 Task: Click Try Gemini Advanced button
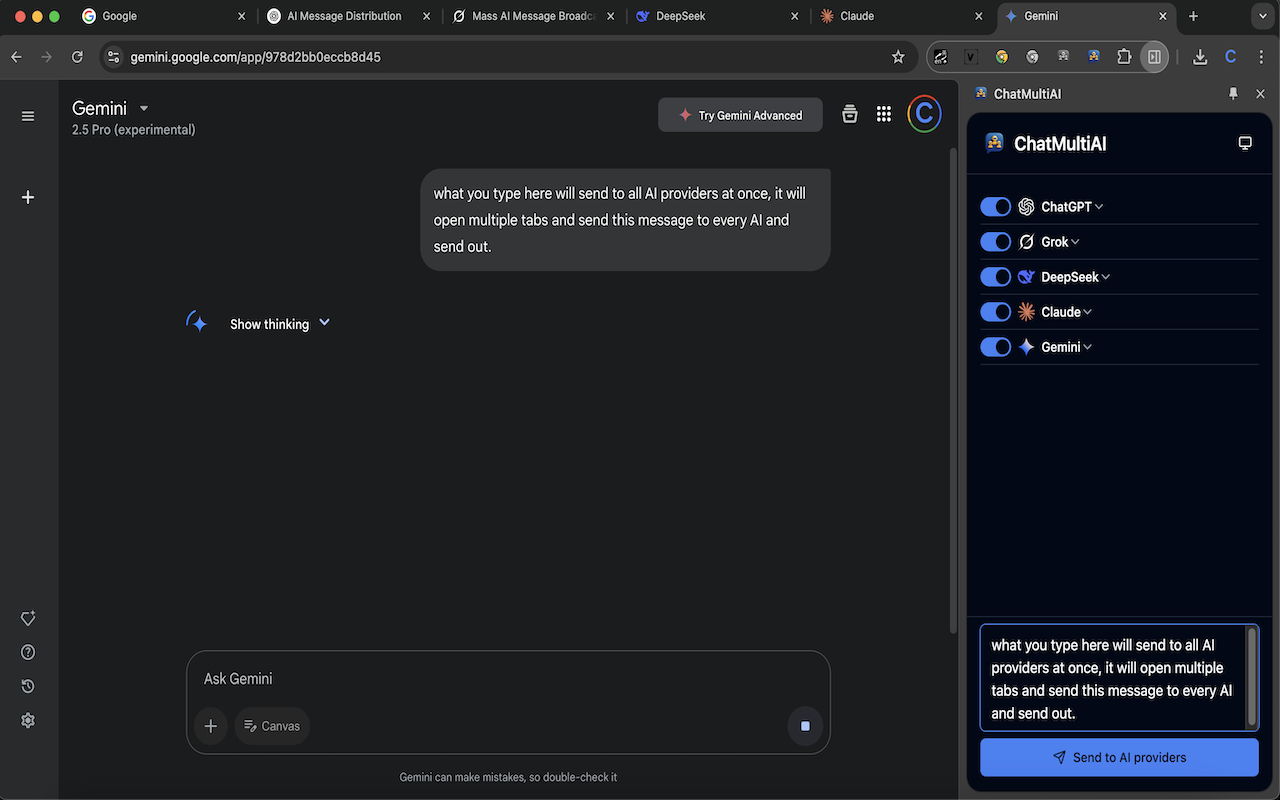[740, 115]
